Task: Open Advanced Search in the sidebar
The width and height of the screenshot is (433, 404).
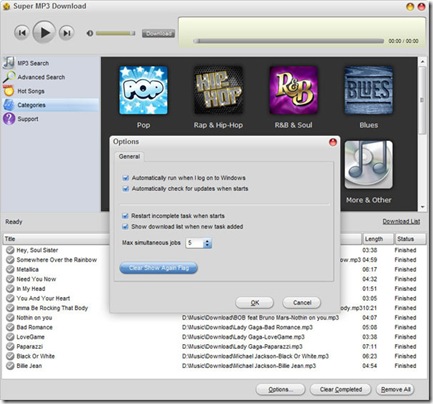Action: (x=41, y=77)
